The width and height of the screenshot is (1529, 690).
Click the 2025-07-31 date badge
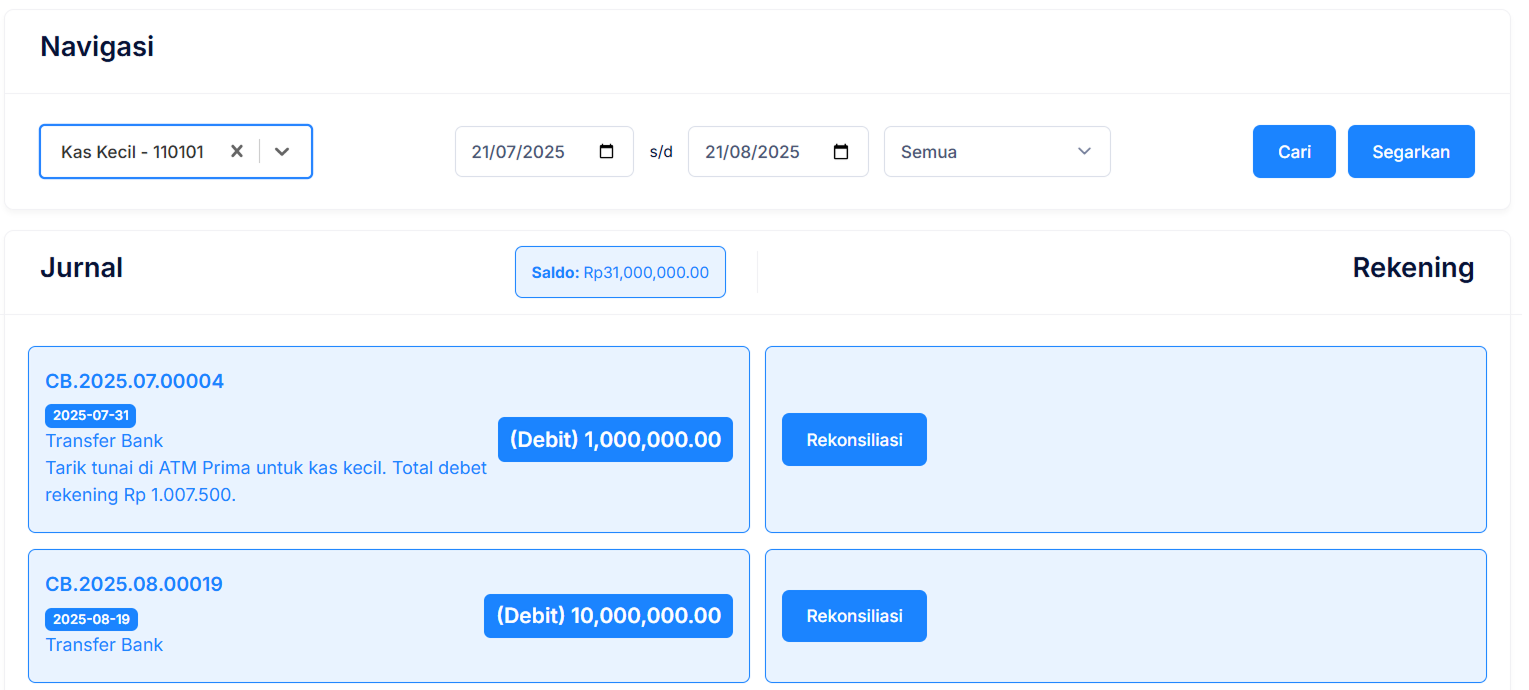pos(90,415)
